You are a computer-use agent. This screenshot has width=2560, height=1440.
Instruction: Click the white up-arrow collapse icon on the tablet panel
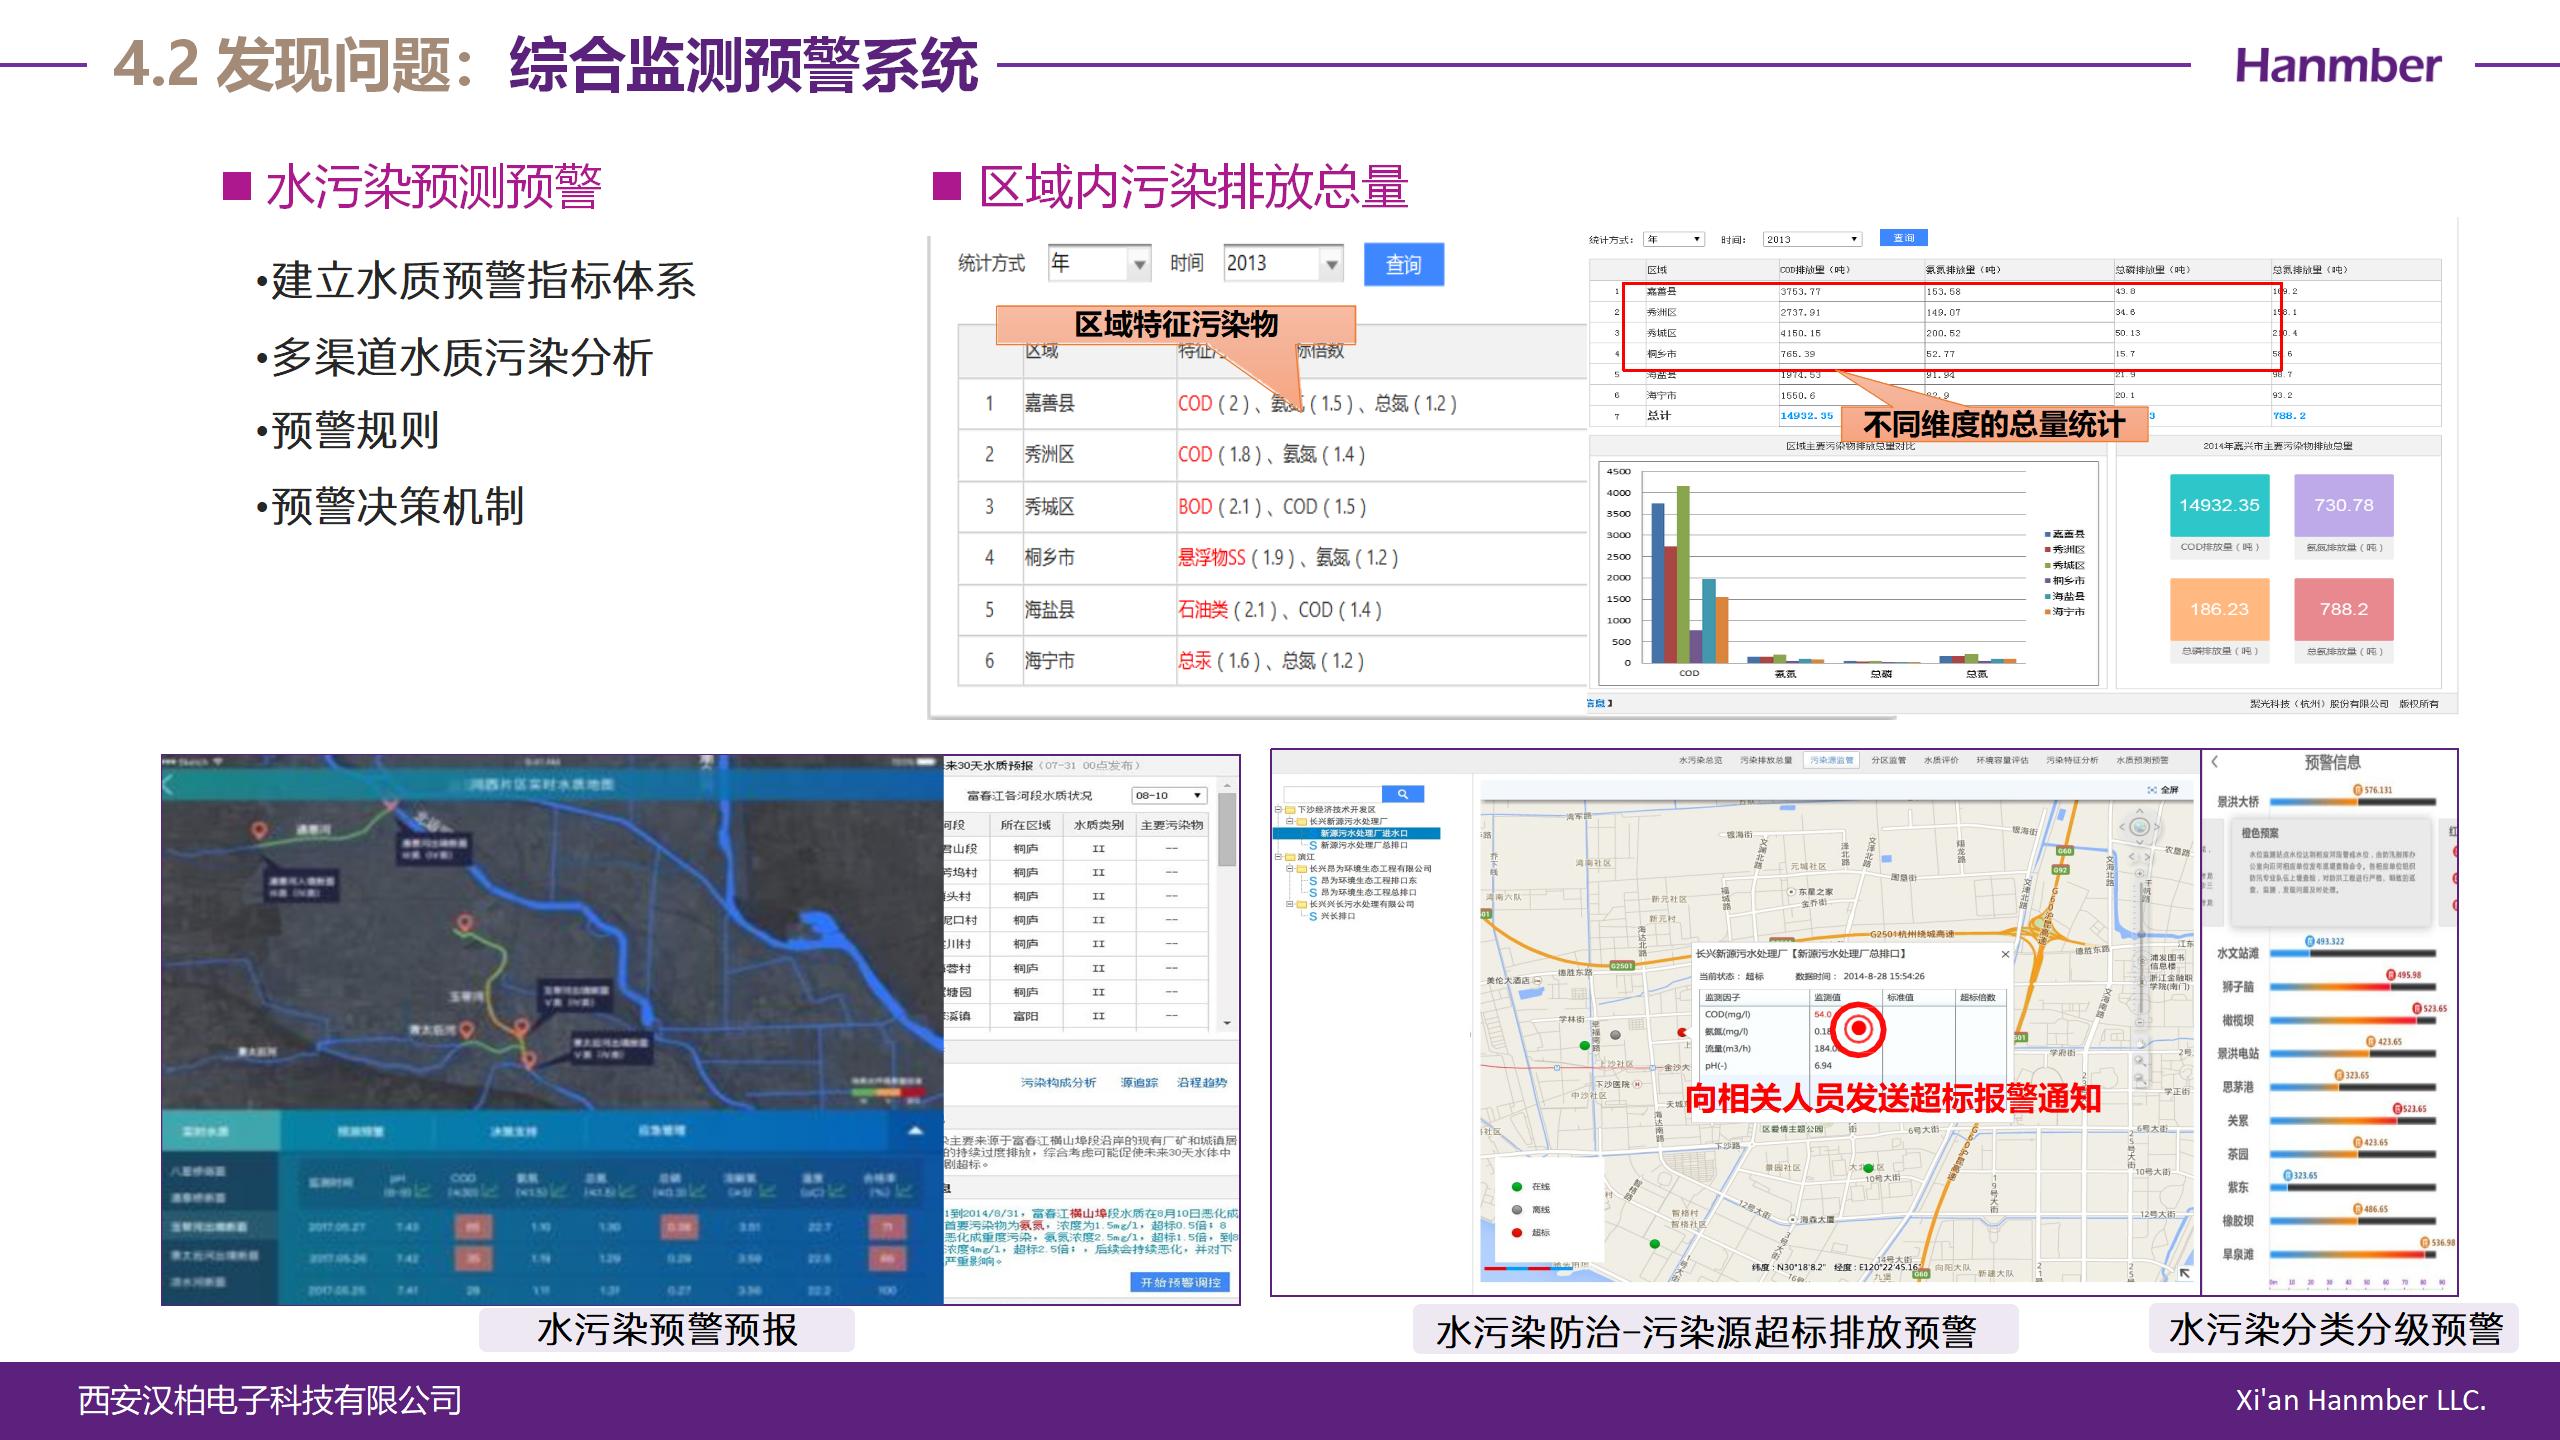click(x=915, y=1131)
